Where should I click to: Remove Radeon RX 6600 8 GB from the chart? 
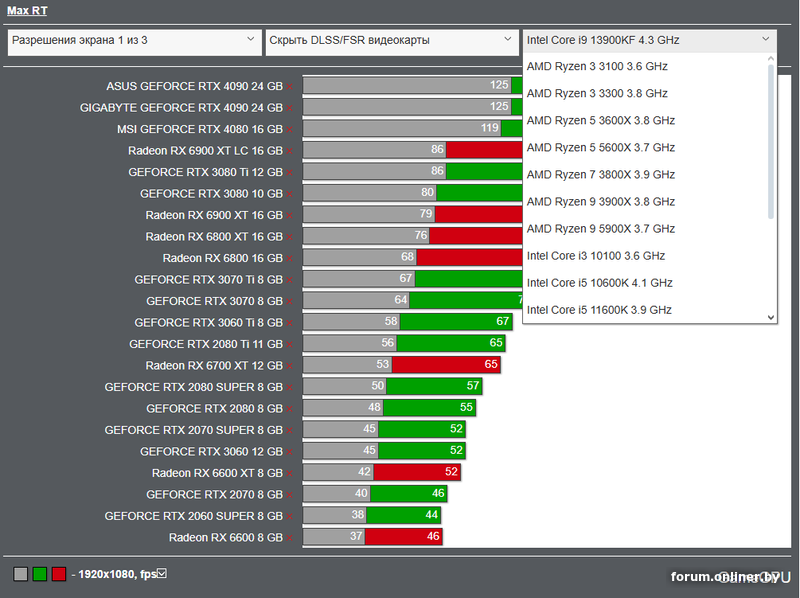(289, 538)
